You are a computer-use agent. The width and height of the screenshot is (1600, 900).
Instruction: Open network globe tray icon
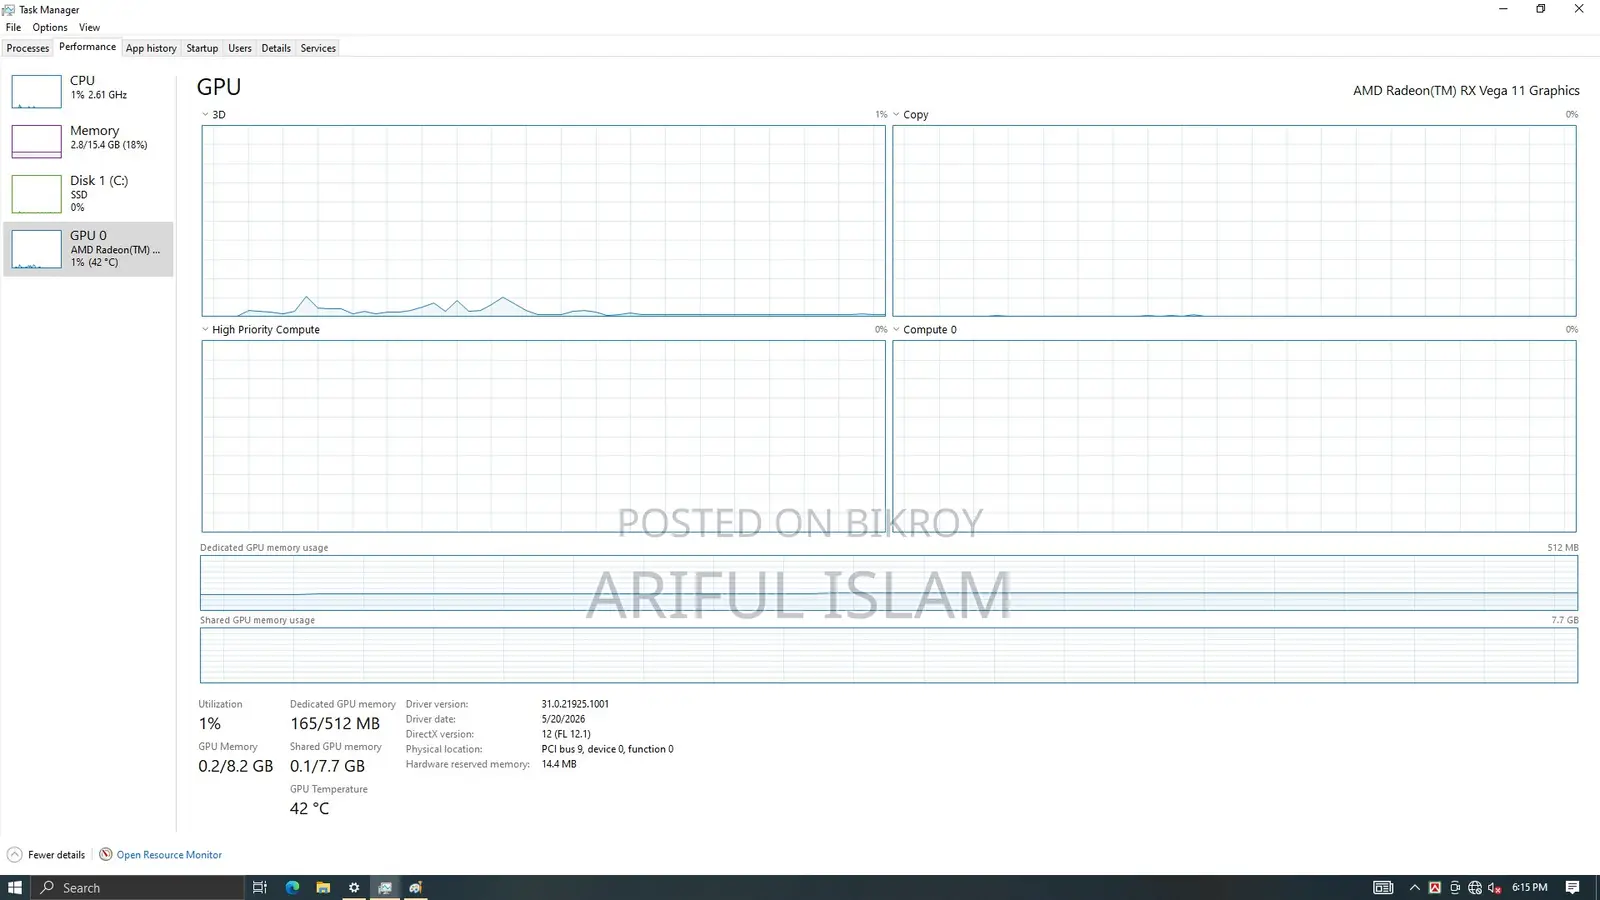[1475, 887]
